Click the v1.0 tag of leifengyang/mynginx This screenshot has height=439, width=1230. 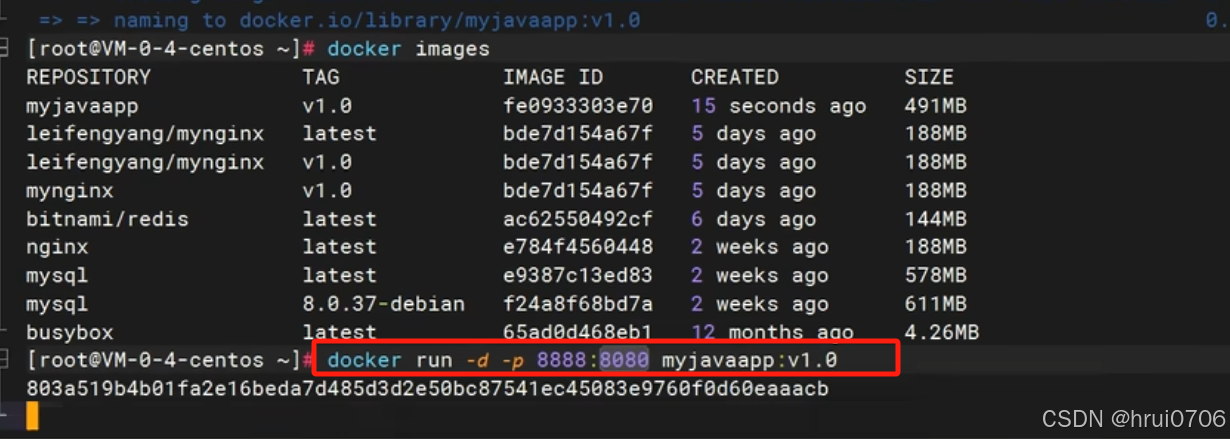[327, 162]
